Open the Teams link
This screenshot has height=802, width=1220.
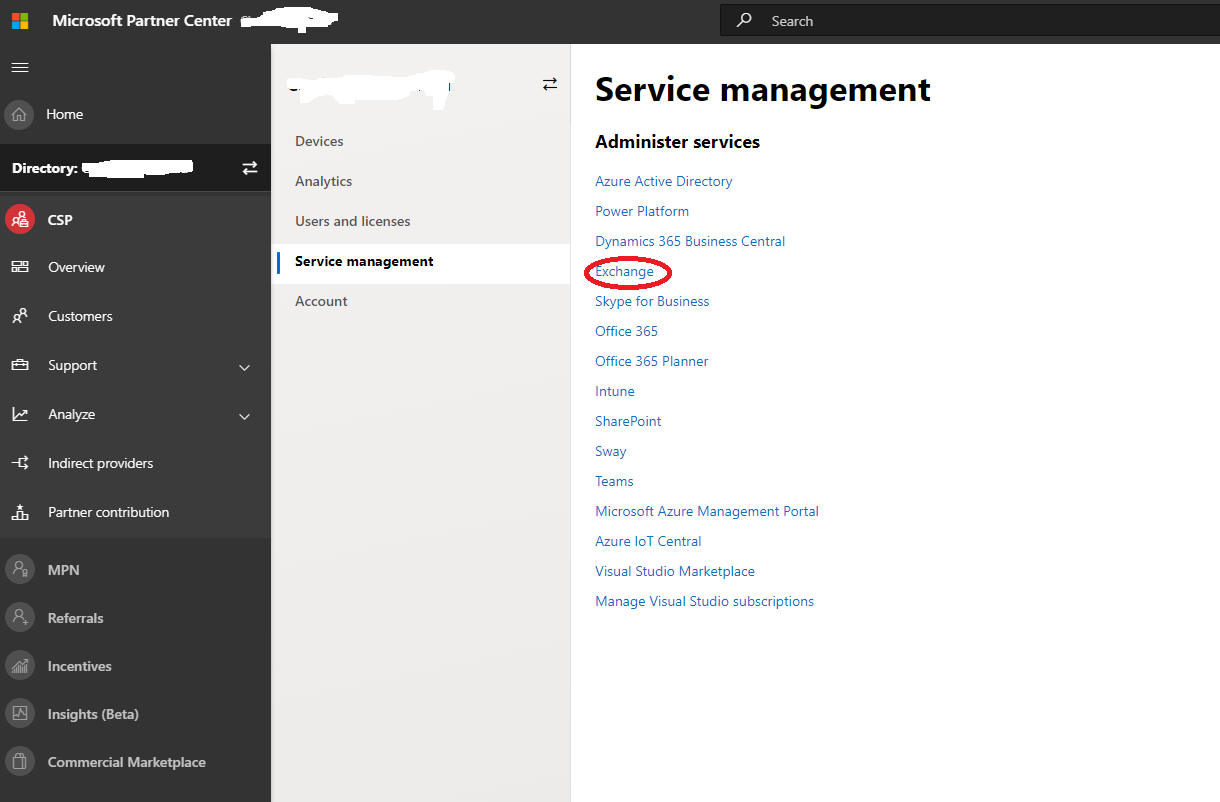click(x=614, y=481)
